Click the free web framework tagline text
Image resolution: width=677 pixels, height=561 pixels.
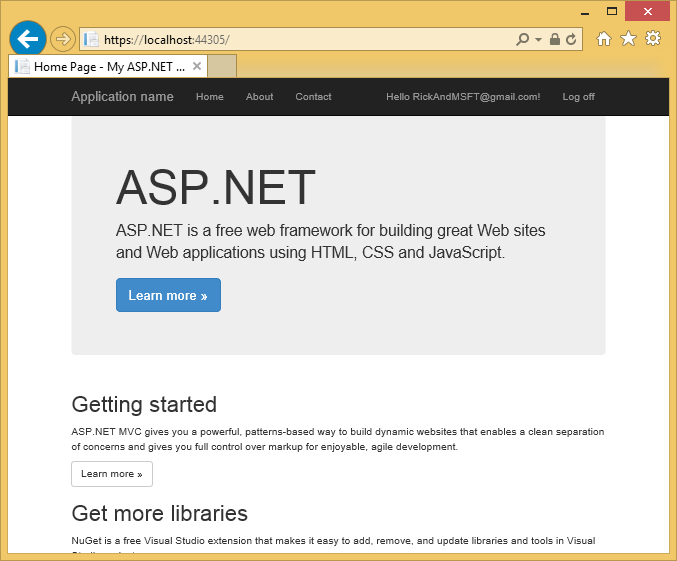tap(331, 241)
